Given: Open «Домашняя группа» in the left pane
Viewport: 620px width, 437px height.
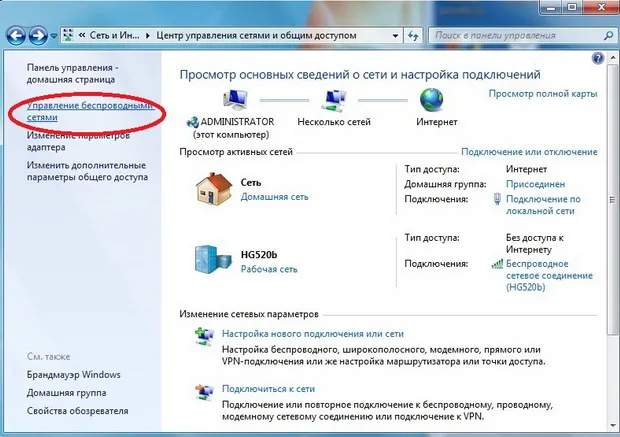Looking at the screenshot, I should [x=66, y=393].
